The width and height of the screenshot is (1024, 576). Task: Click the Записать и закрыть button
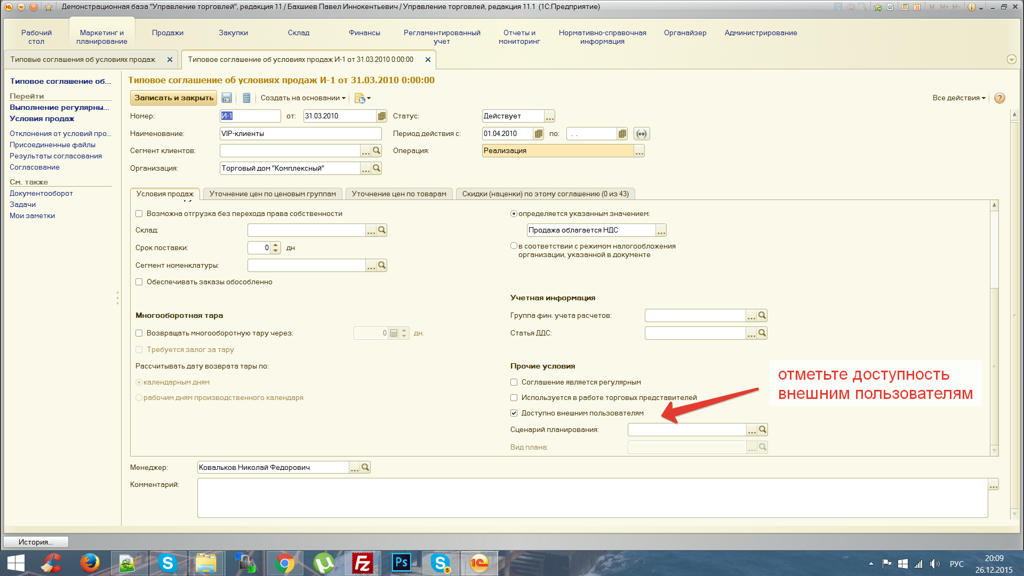point(174,98)
